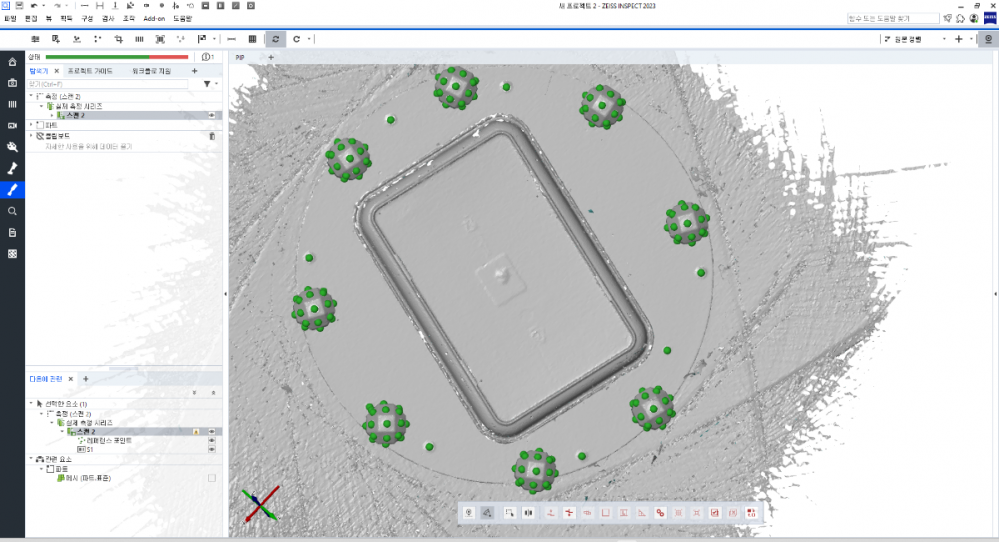Open the camera workspace in left sidebar
Image resolution: width=999 pixels, height=542 pixels.
[x=12, y=83]
